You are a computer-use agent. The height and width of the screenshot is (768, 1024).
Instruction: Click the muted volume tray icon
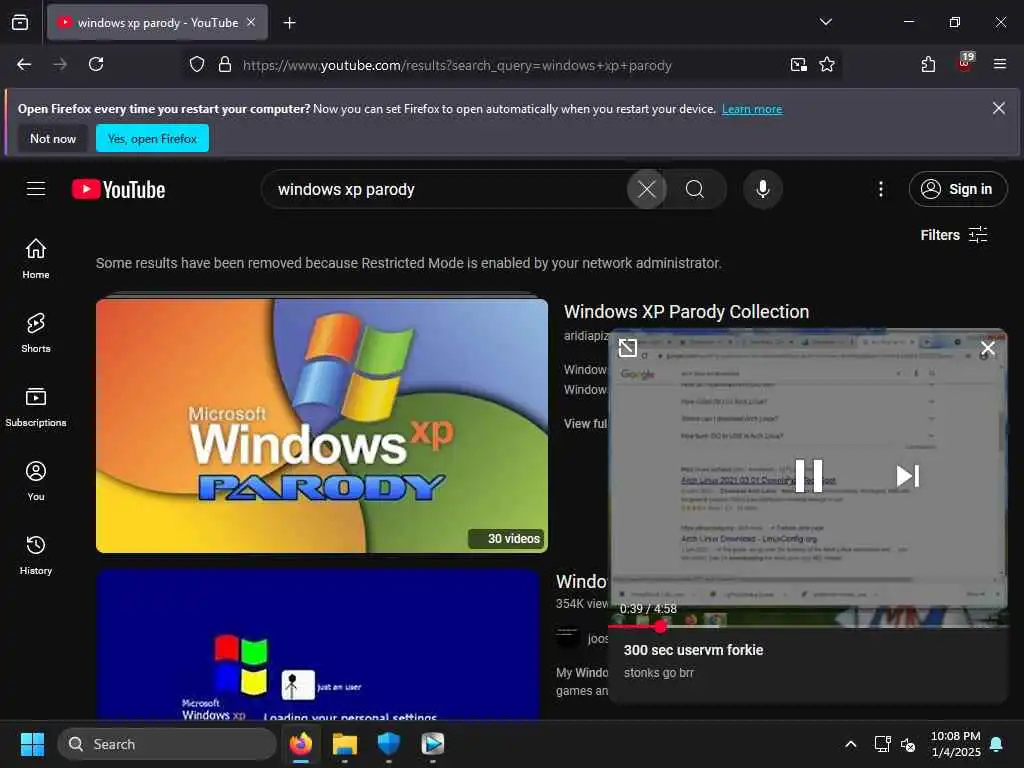908,744
